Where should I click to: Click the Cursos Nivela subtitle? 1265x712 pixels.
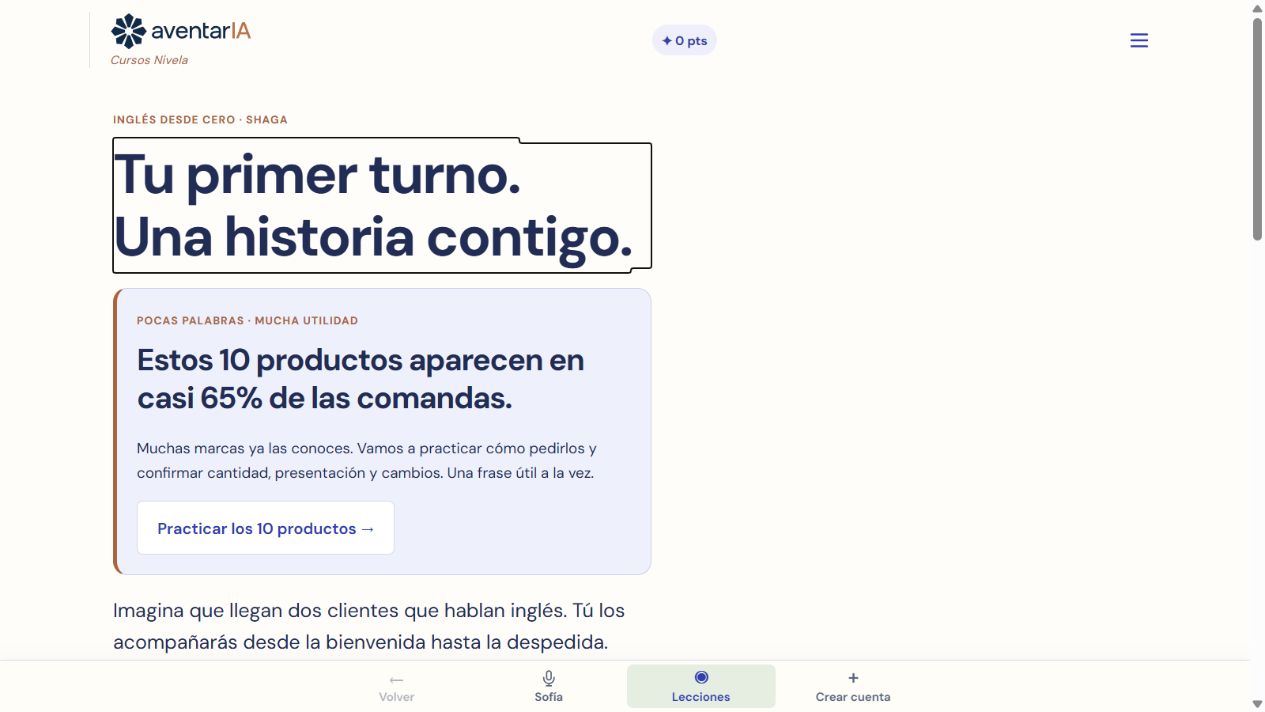[x=149, y=60]
